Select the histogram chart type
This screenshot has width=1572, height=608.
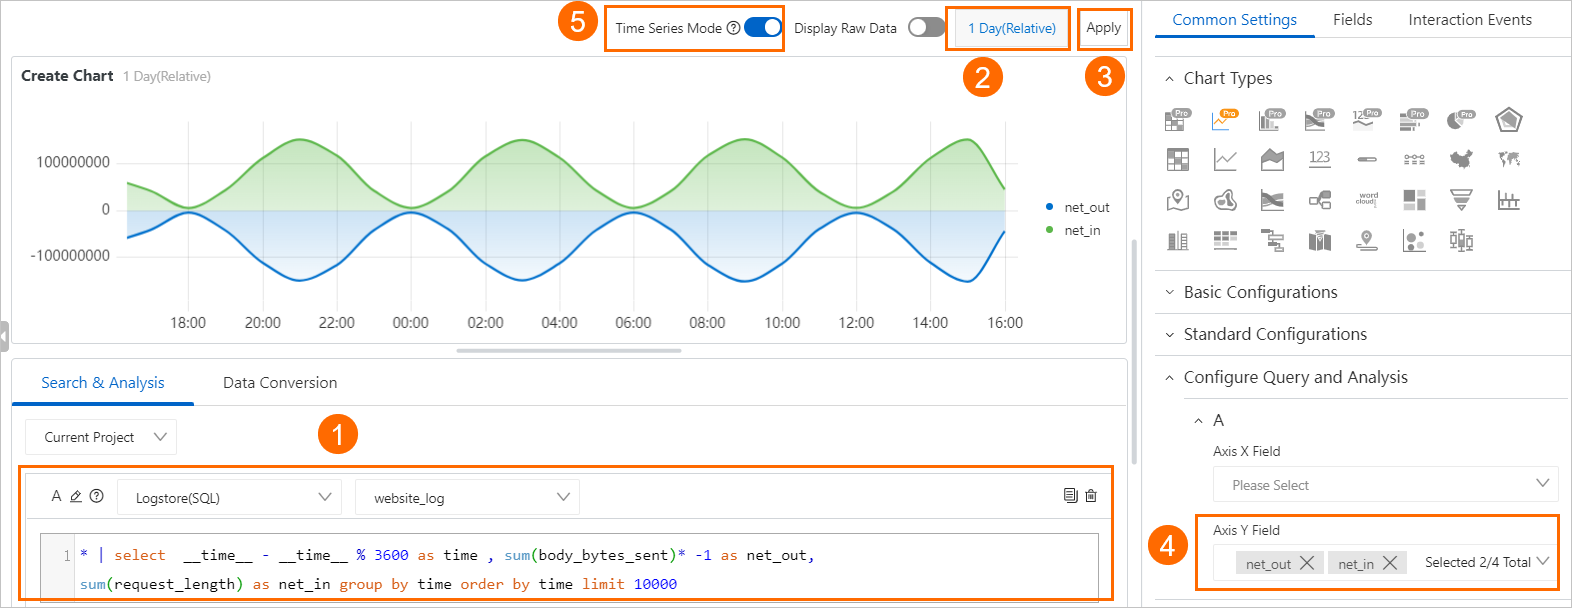(1509, 200)
